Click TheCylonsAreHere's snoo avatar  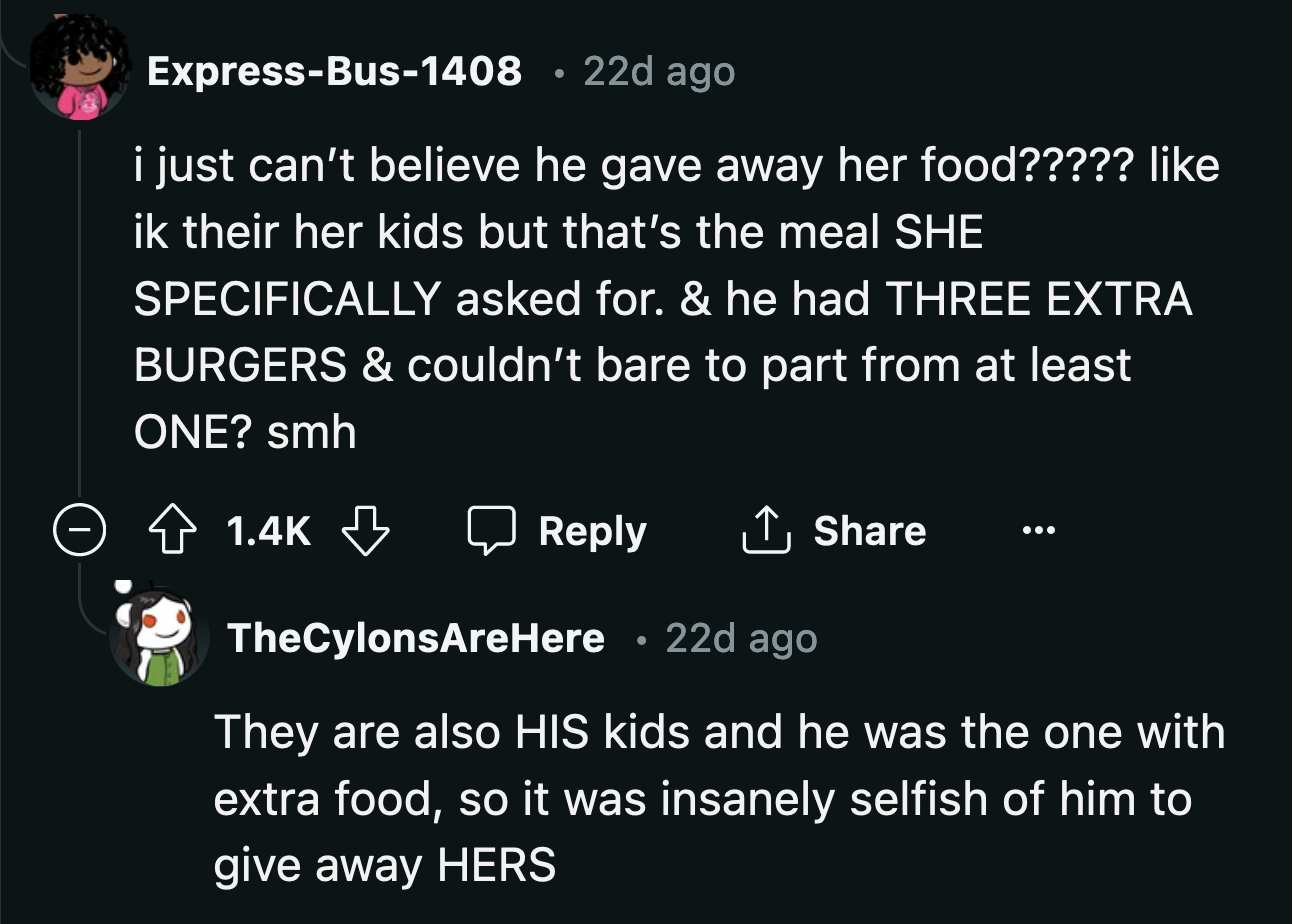click(158, 638)
